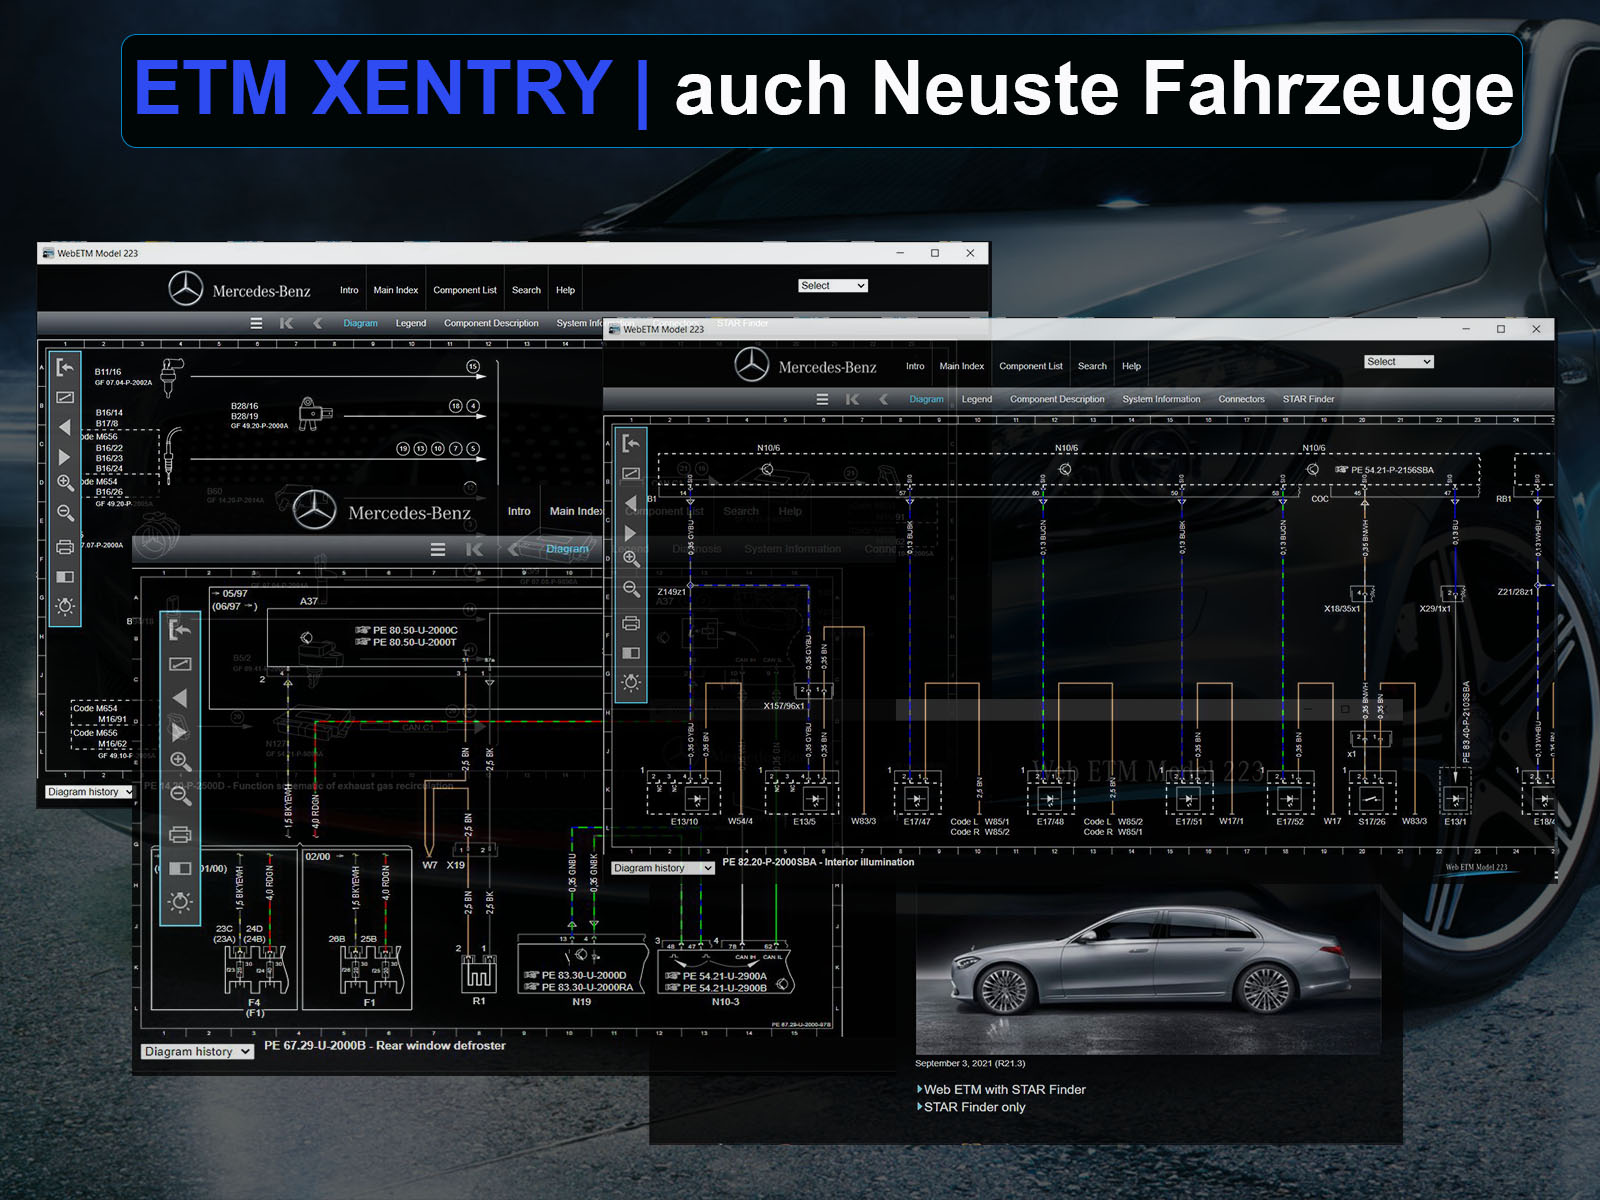Click Web ETM with STAR Finder link

[1005, 1089]
